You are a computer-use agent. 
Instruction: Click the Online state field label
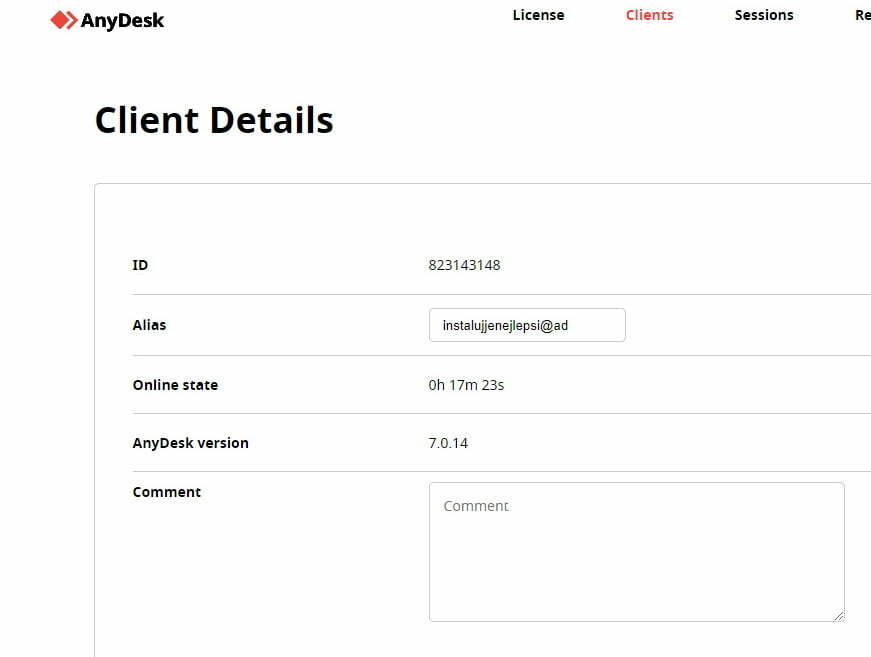(175, 384)
